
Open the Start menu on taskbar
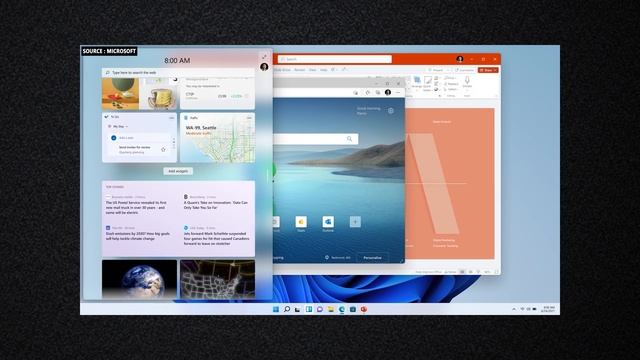point(276,309)
